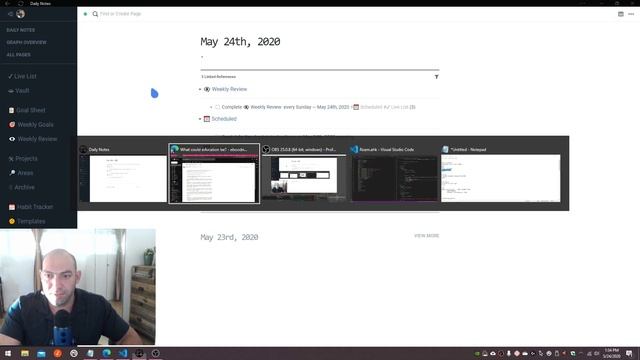Click the Areas magnifier icon
Viewport: 640px width, 360px height.
click(12, 173)
